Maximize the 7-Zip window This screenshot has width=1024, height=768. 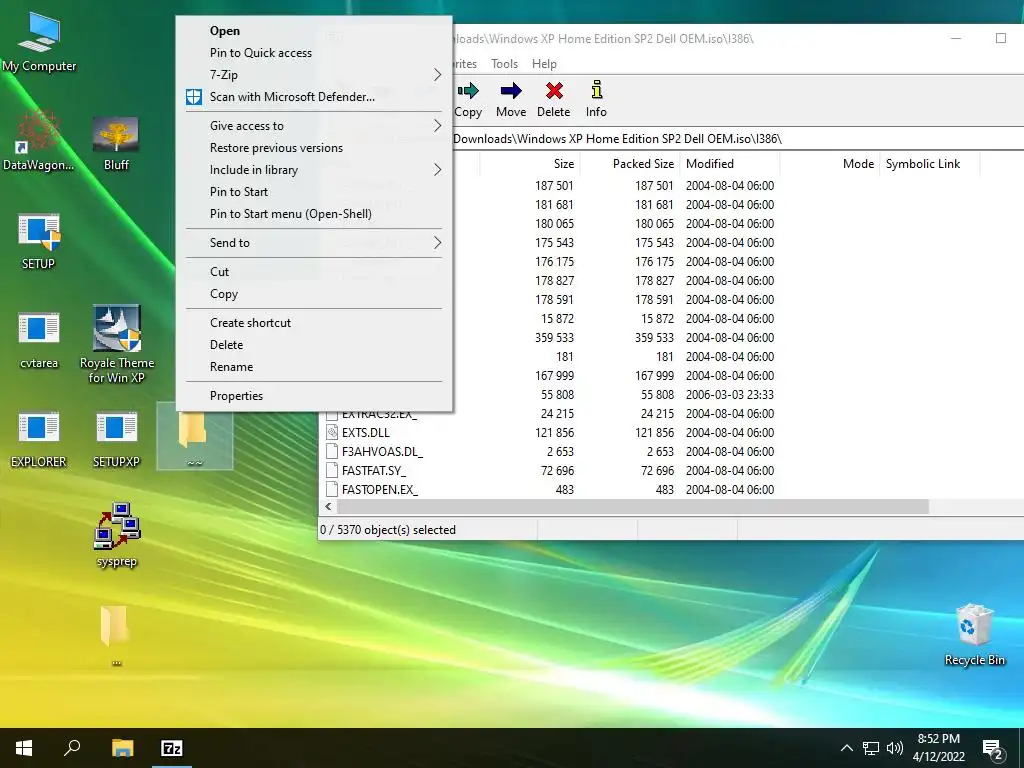(x=1000, y=39)
